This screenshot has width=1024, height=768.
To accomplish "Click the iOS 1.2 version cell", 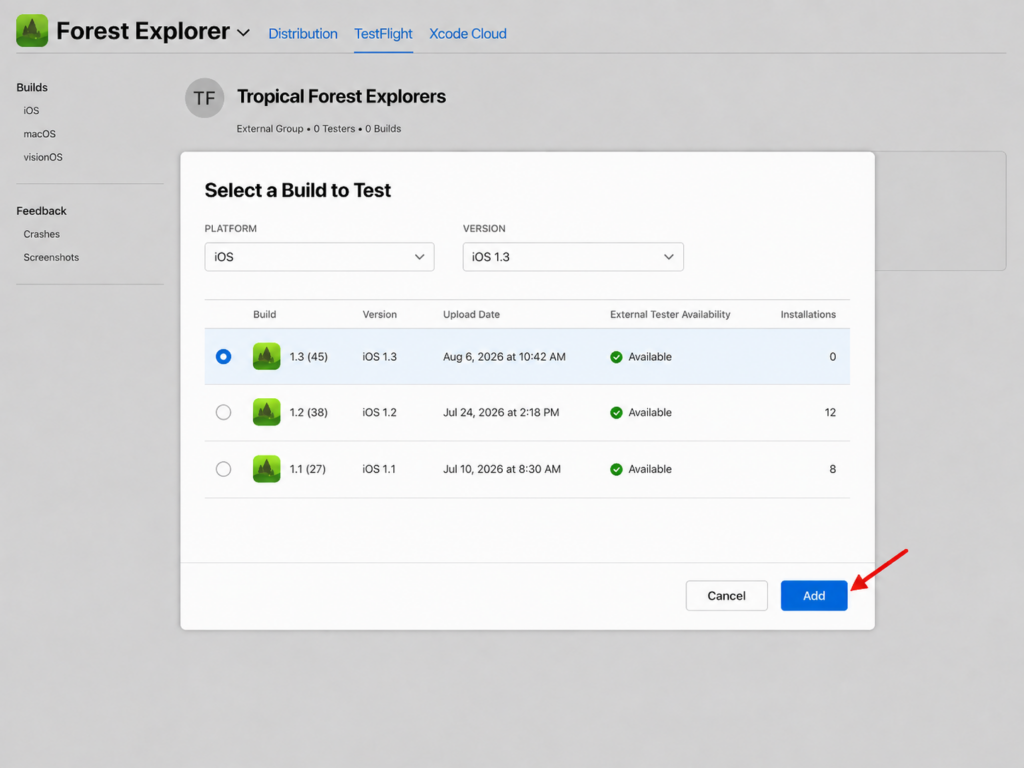I will tap(379, 412).
